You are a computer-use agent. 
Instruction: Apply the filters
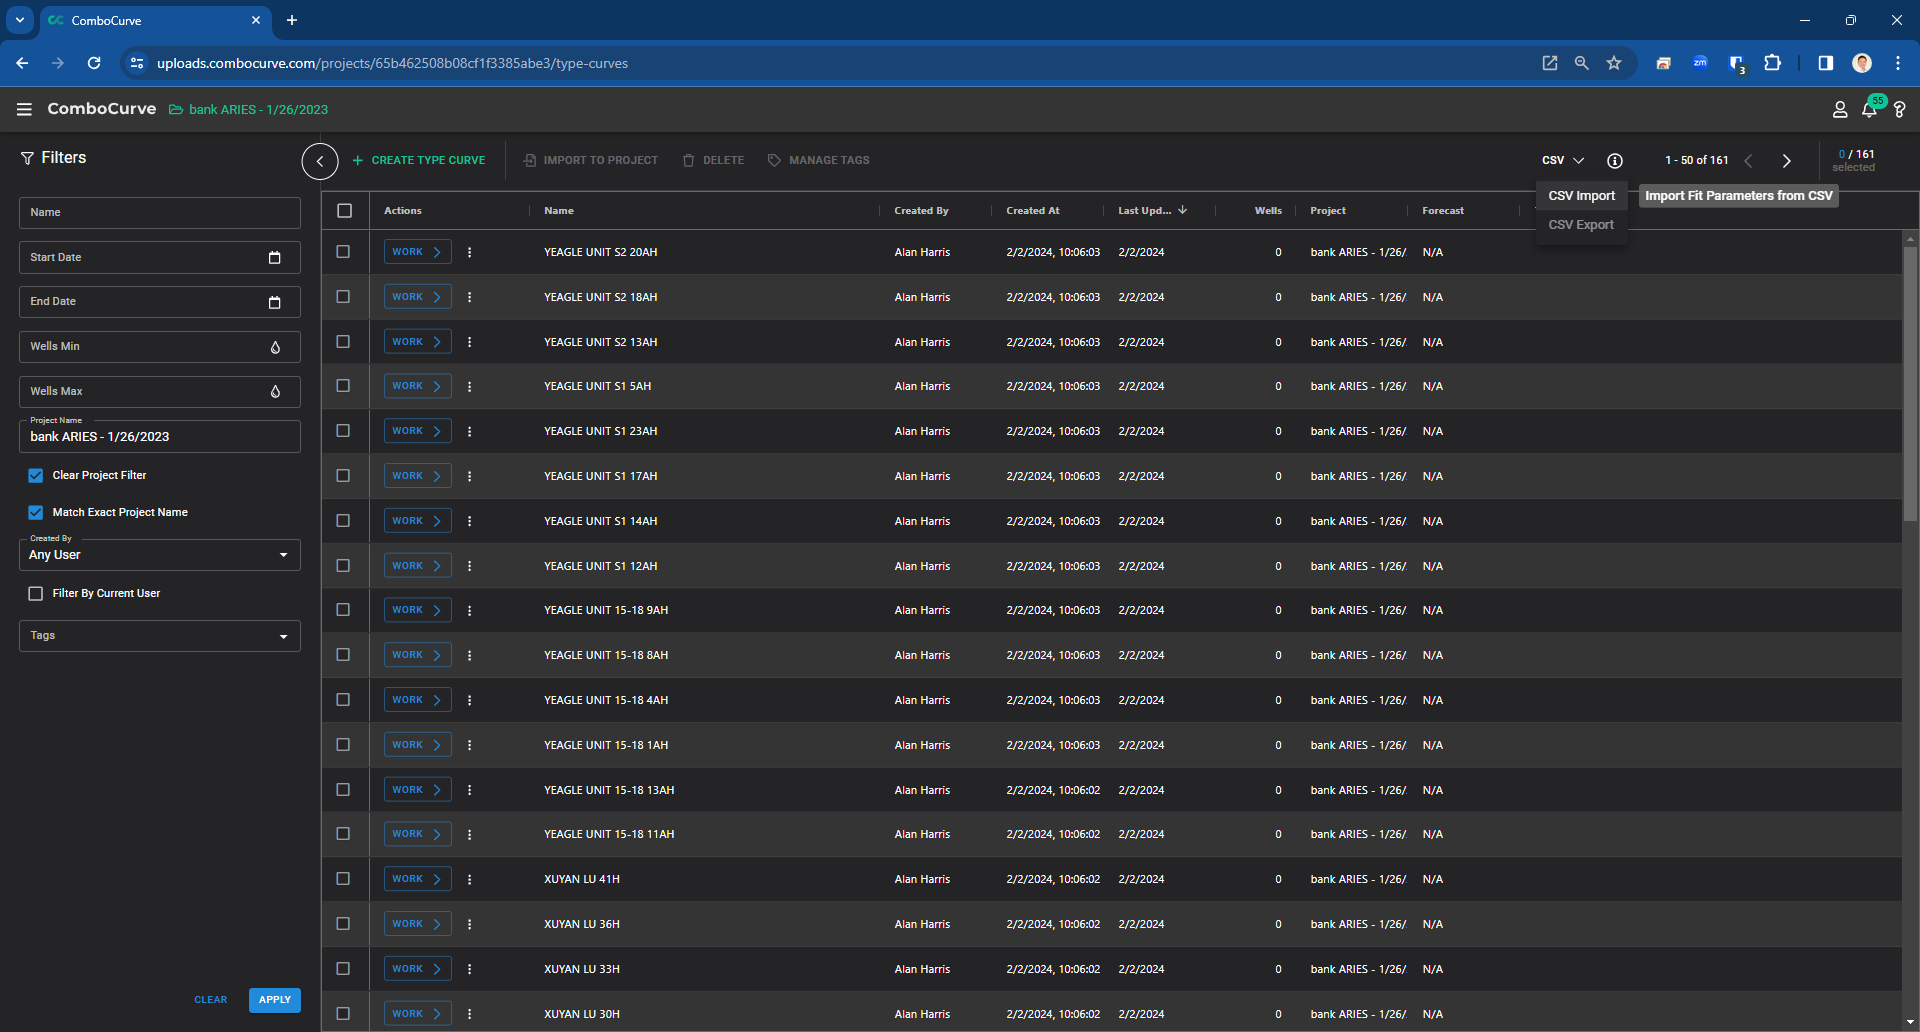(x=275, y=1000)
